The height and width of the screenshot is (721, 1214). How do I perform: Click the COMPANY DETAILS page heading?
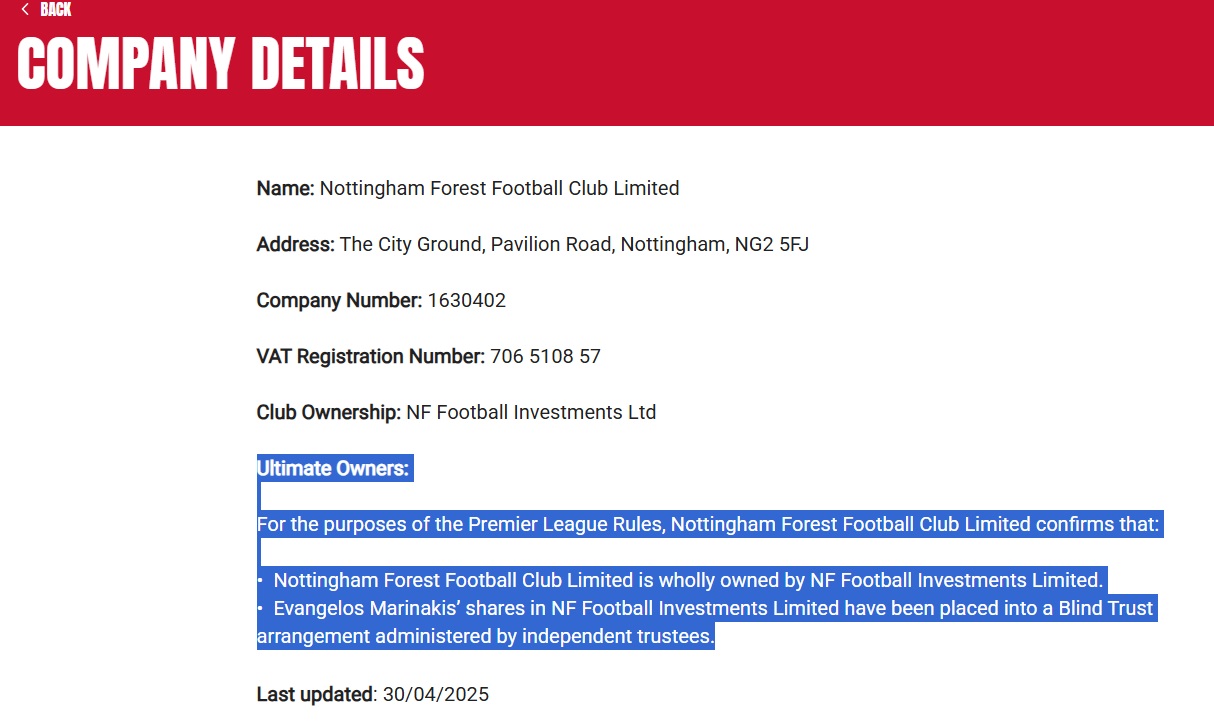221,64
